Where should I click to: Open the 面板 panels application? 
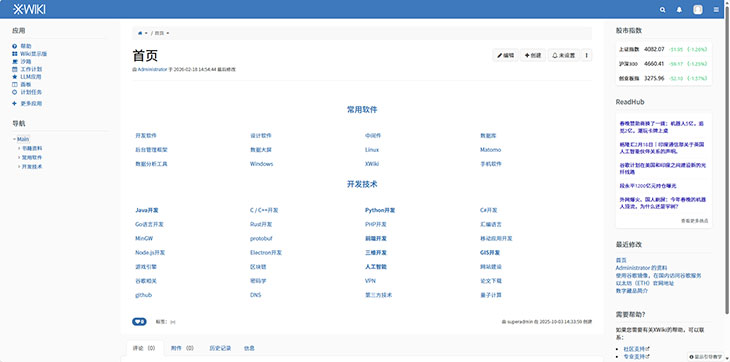[22, 84]
